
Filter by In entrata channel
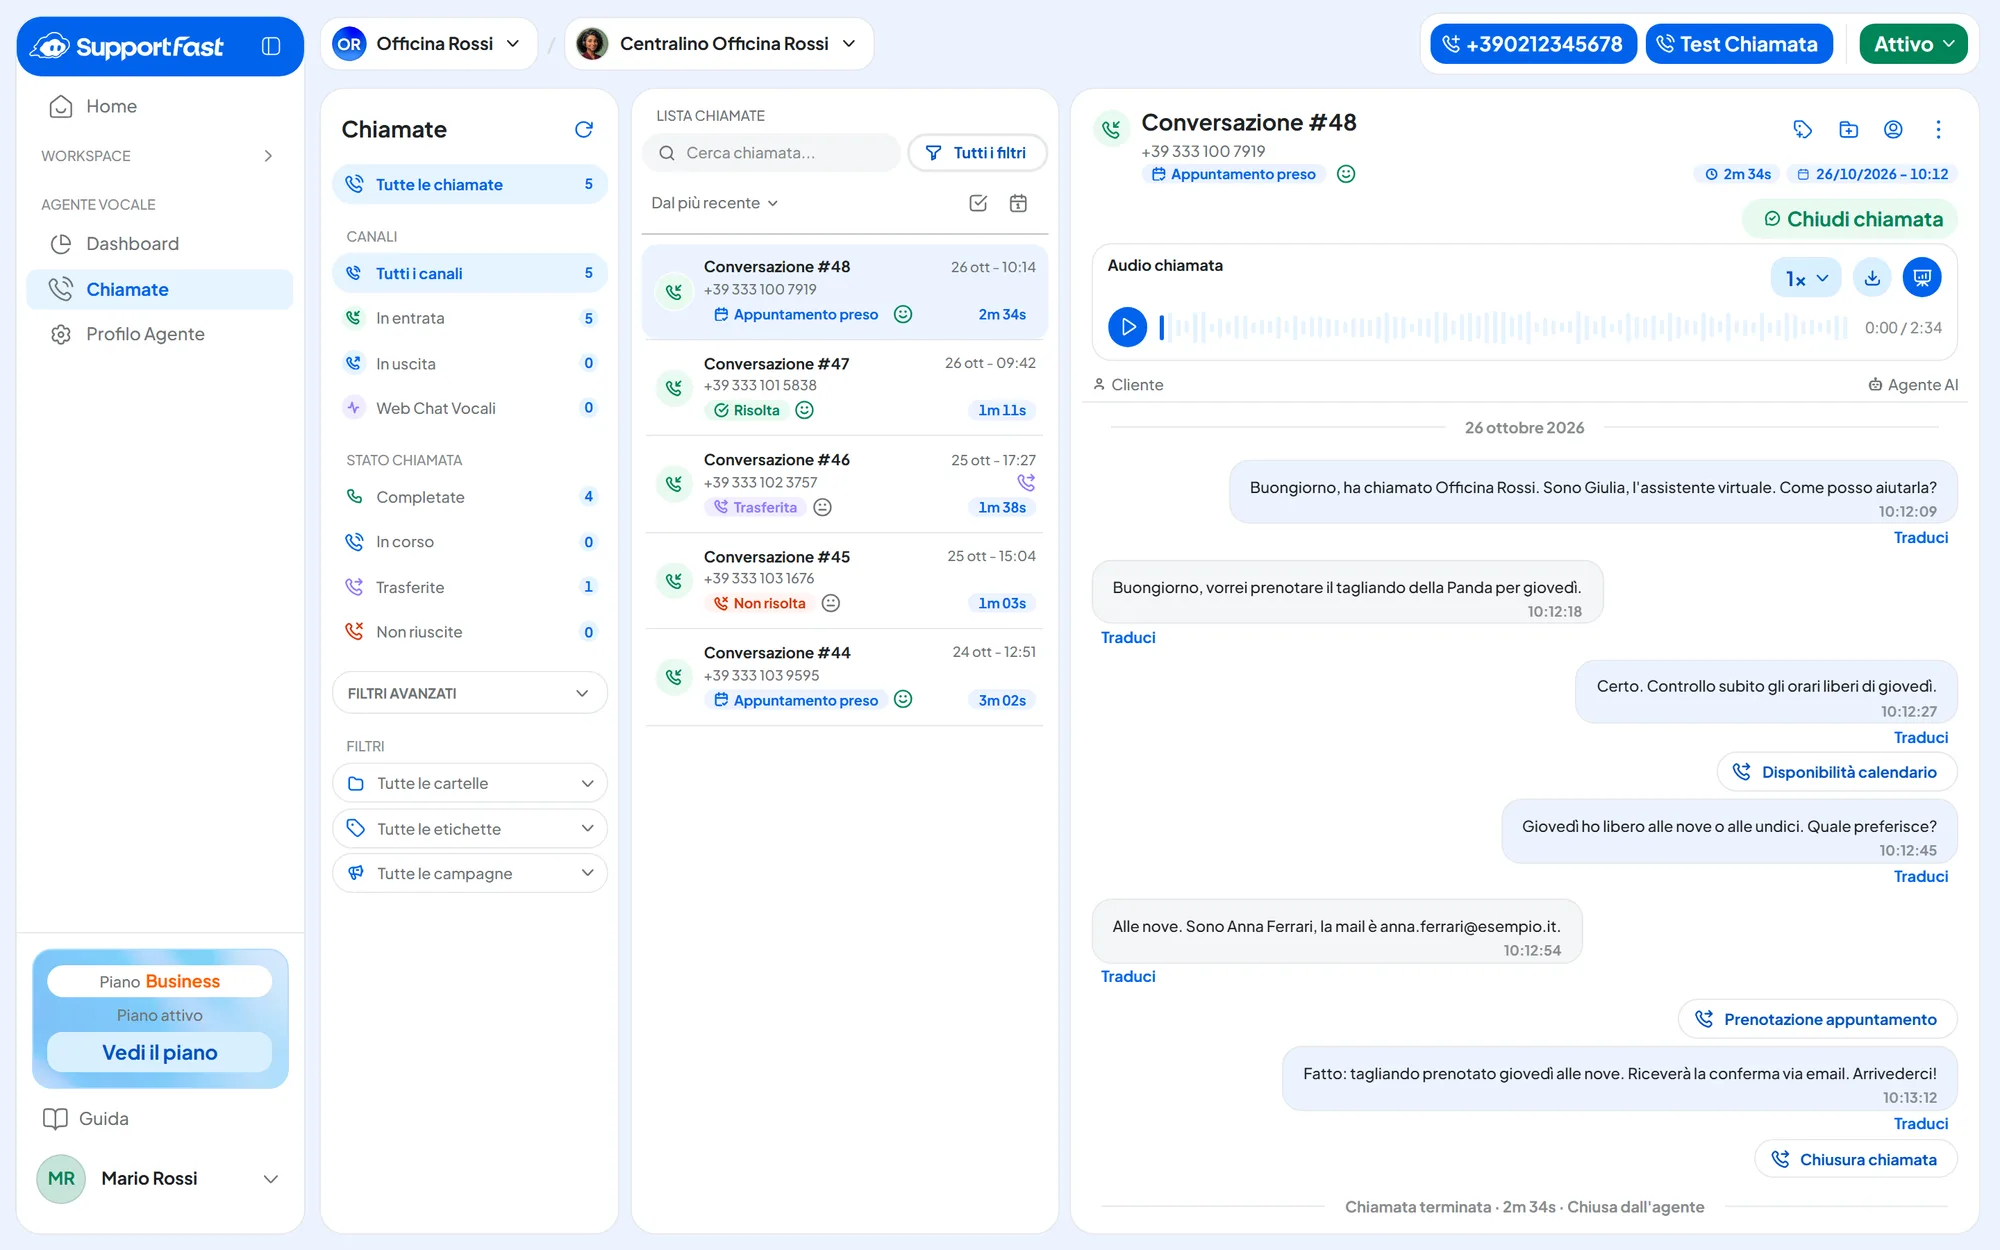point(469,318)
